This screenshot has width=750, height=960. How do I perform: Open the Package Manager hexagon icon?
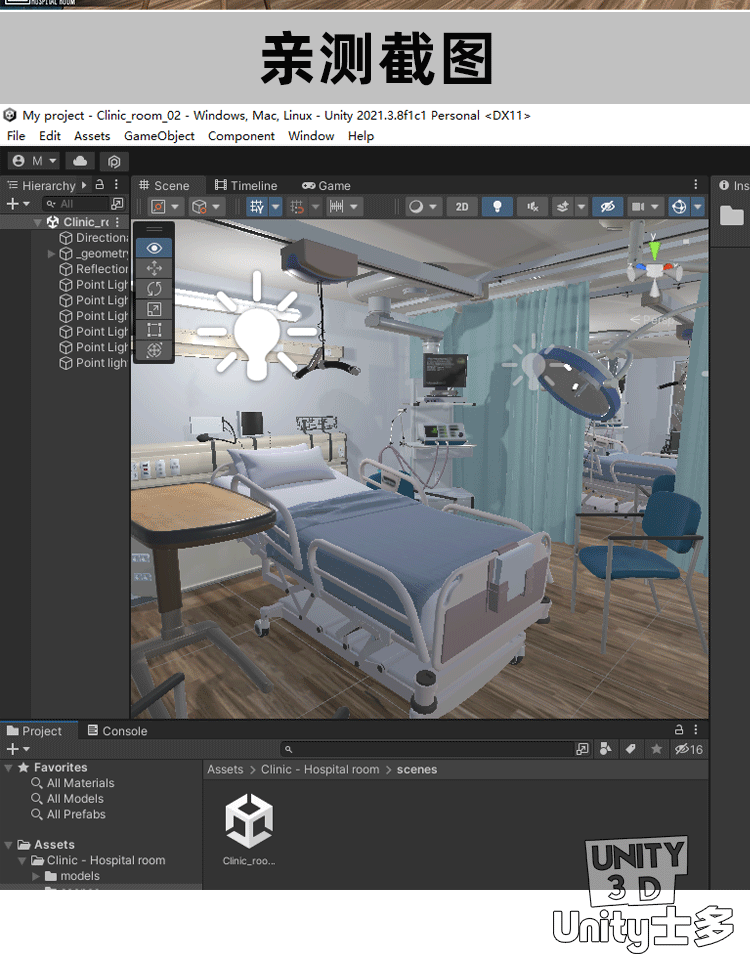[x=115, y=161]
